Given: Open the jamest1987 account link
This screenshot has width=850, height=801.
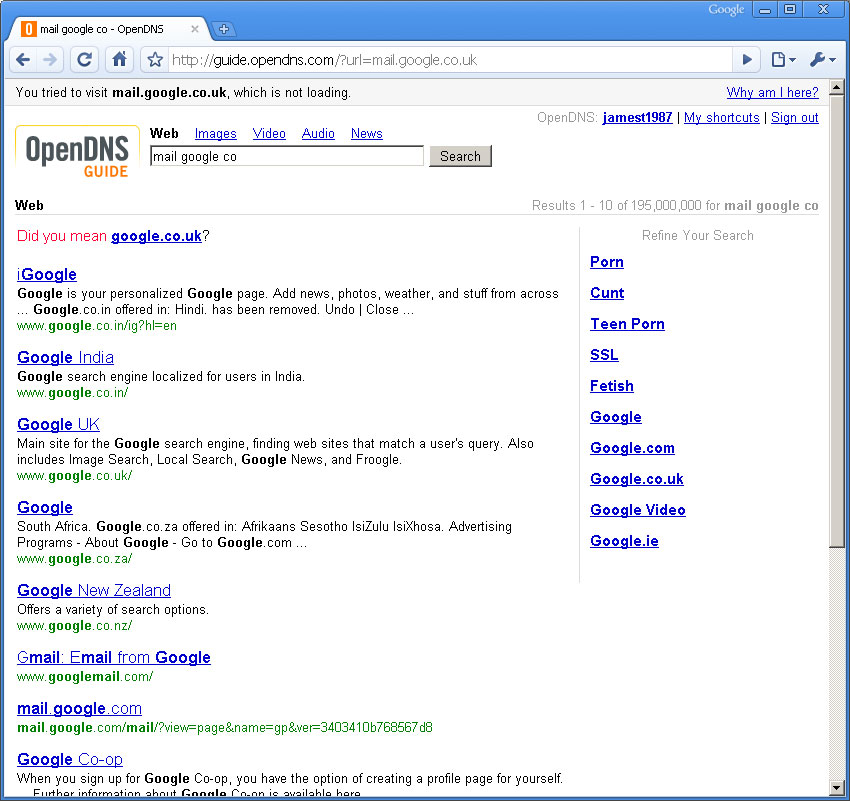Looking at the screenshot, I should pos(637,118).
